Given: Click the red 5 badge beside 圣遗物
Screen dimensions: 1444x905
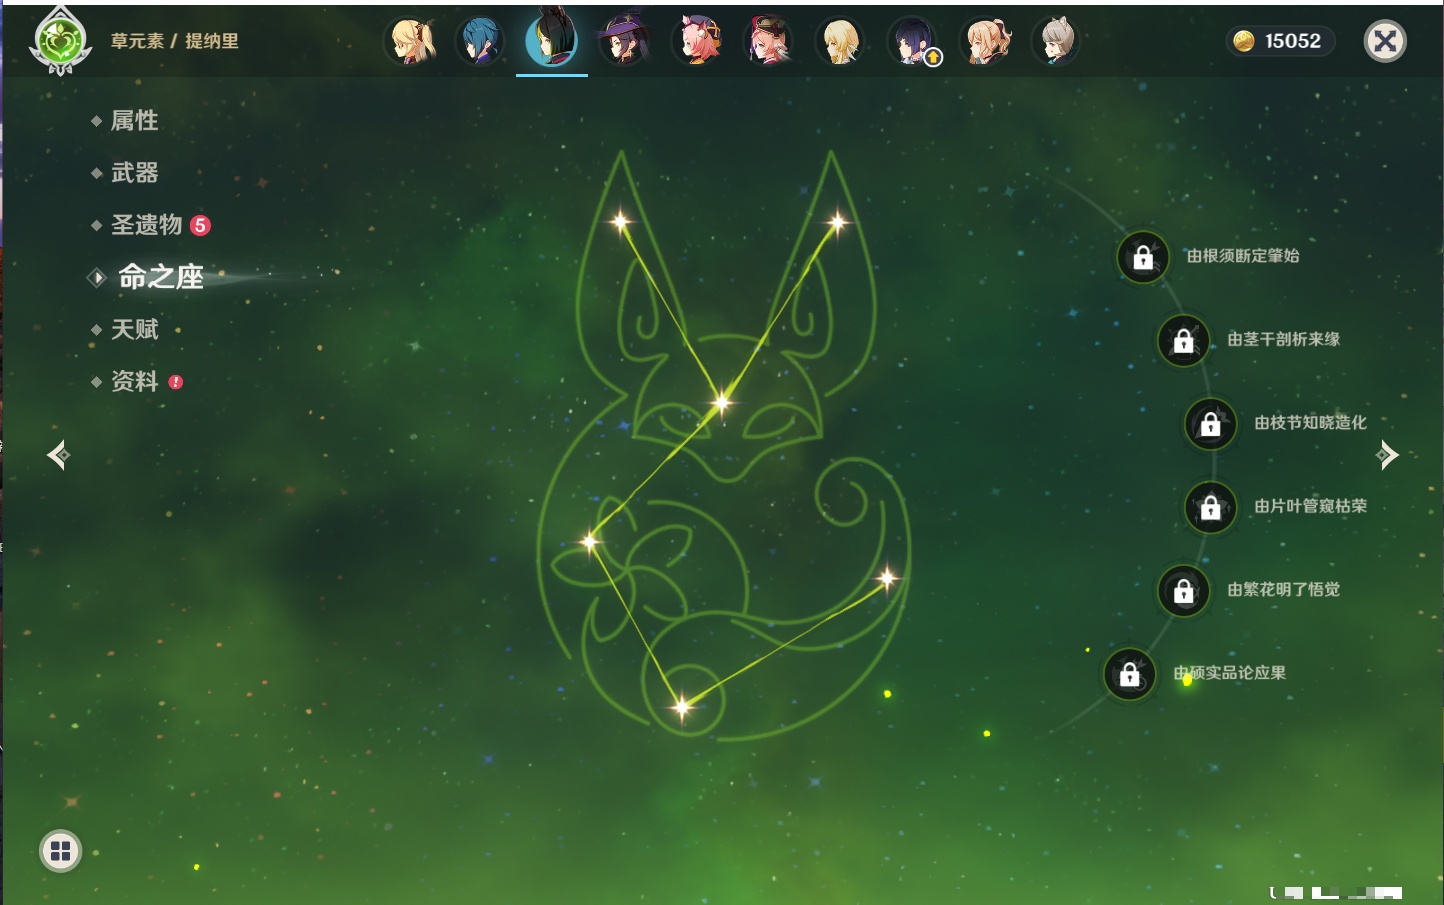Looking at the screenshot, I should pos(200,225).
